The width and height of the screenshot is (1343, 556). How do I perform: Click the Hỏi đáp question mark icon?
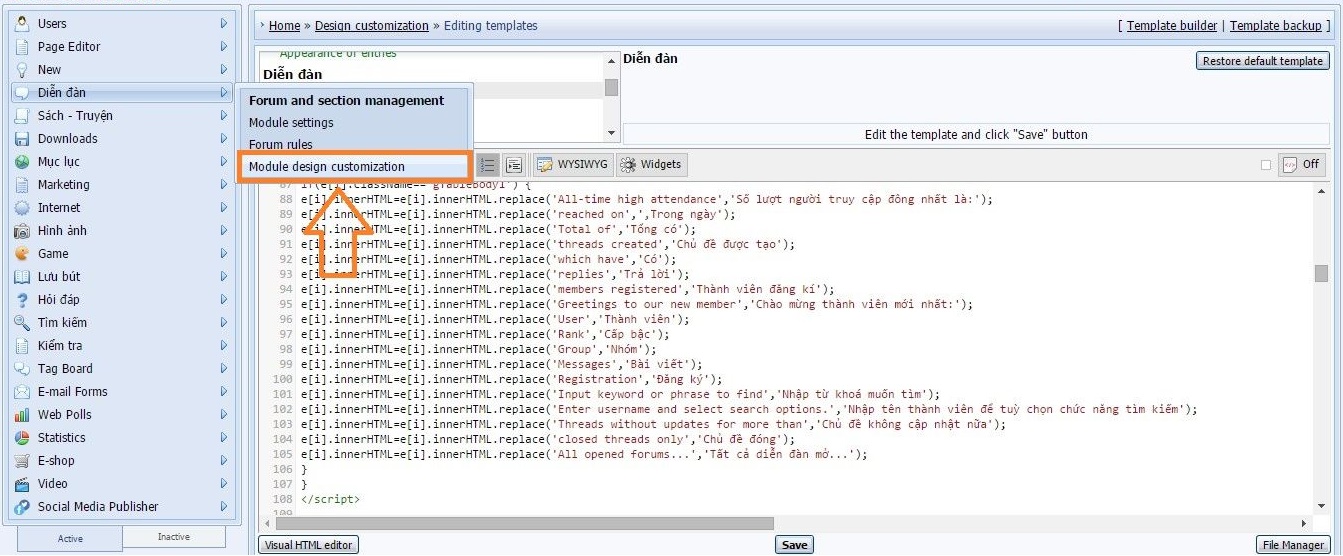22,299
